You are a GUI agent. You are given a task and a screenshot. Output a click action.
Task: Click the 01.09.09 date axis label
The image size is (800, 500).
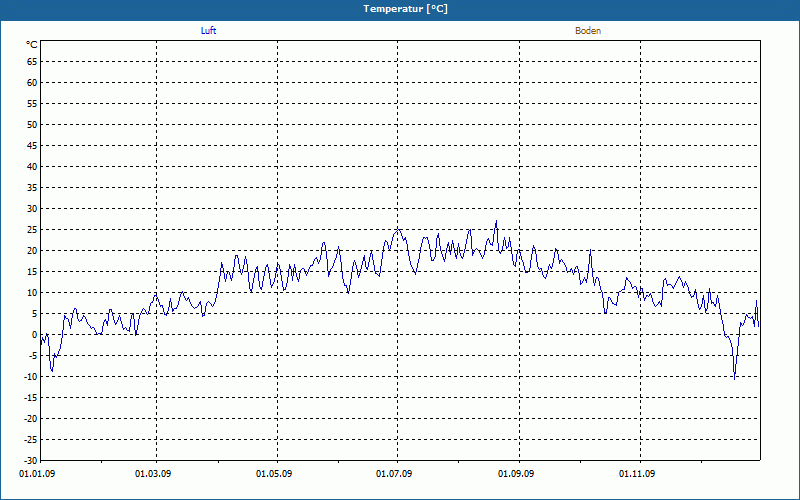coord(516,474)
